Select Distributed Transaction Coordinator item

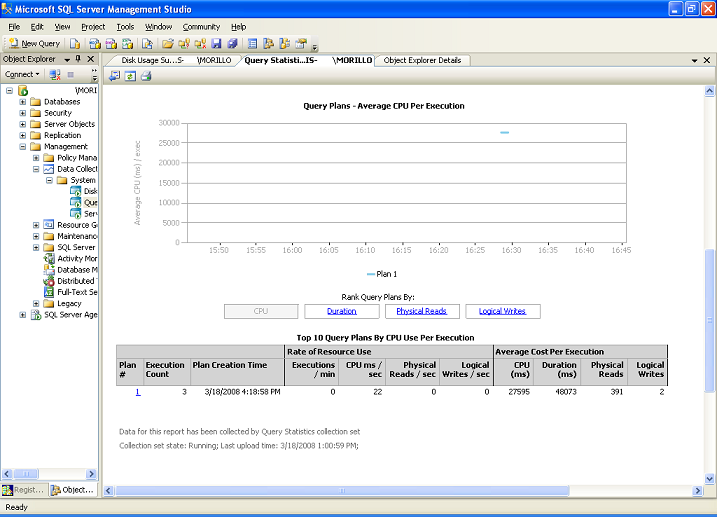70,281
